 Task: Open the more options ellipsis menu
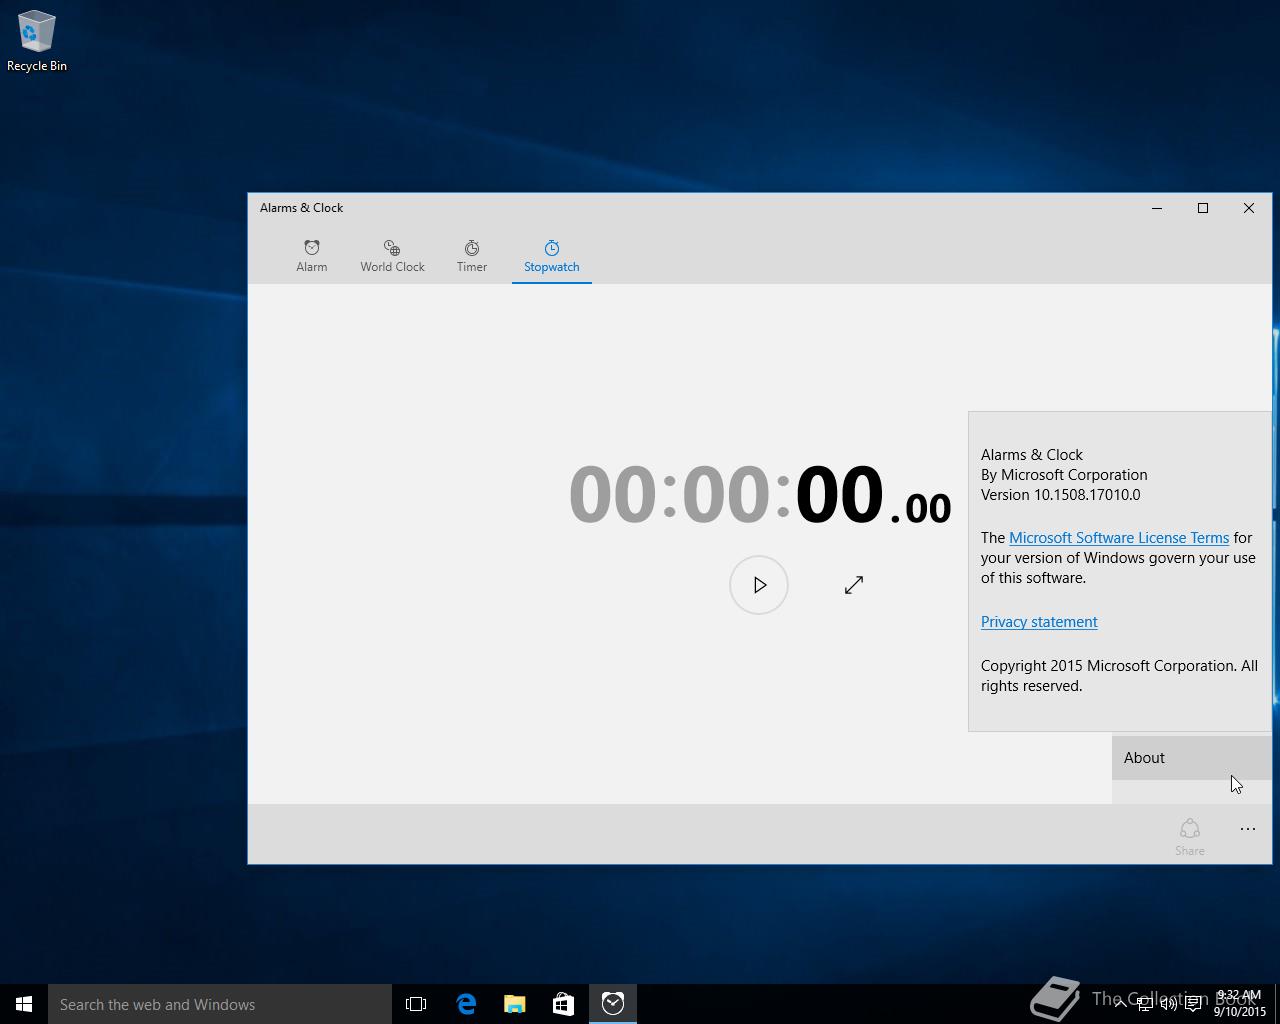(1248, 829)
